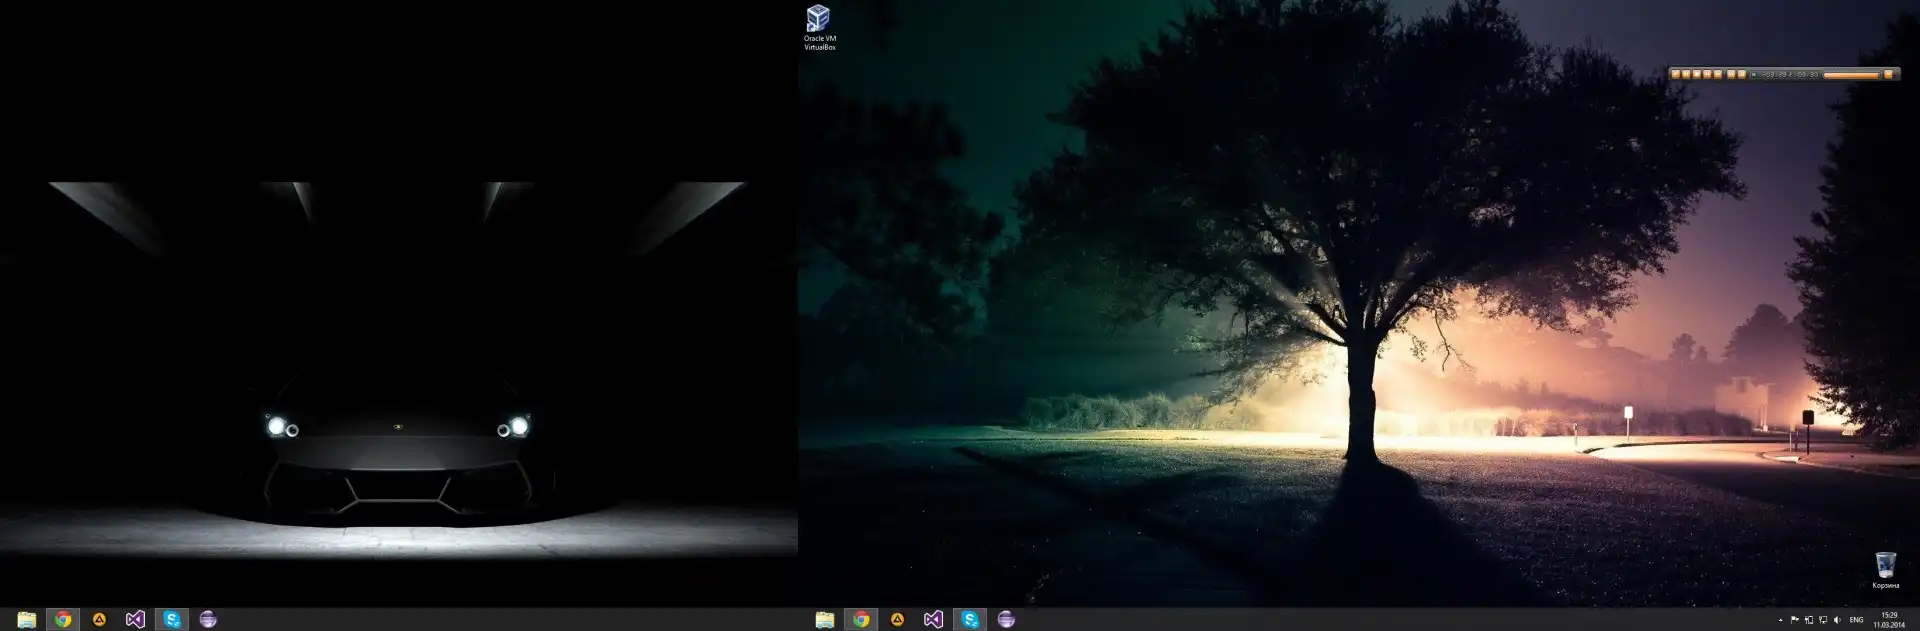This screenshot has height=631, width=1920.
Task: Open Eclipse on left monitor taskbar
Action: tap(208, 620)
